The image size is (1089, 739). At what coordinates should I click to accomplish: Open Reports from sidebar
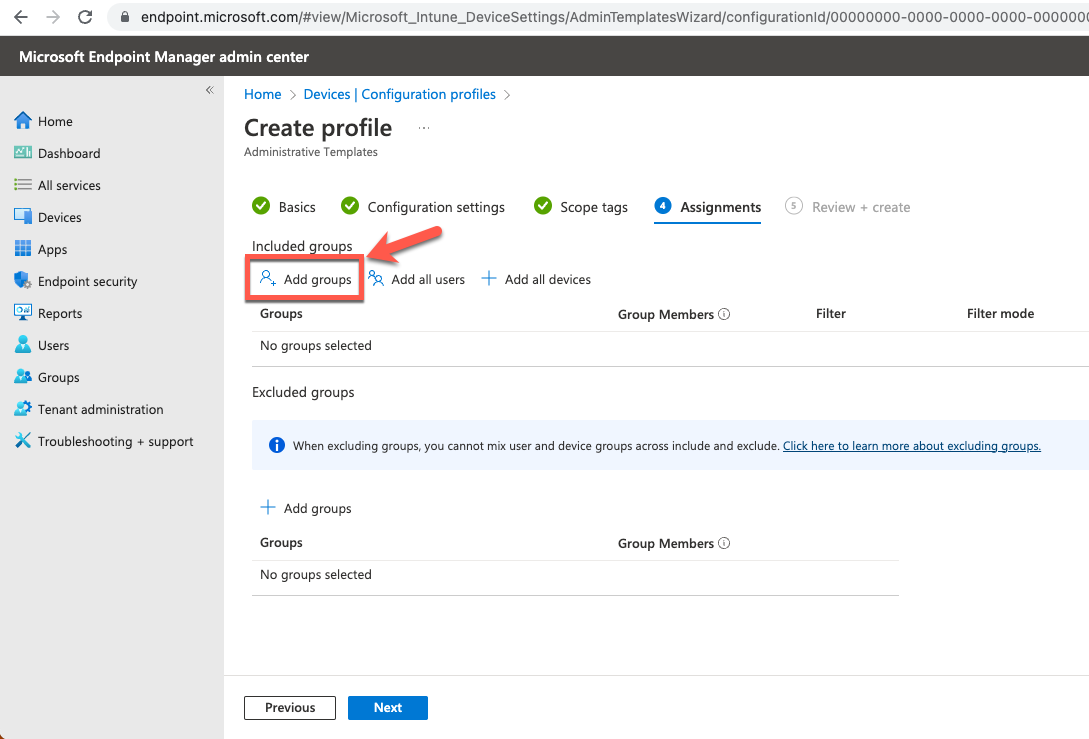point(60,313)
